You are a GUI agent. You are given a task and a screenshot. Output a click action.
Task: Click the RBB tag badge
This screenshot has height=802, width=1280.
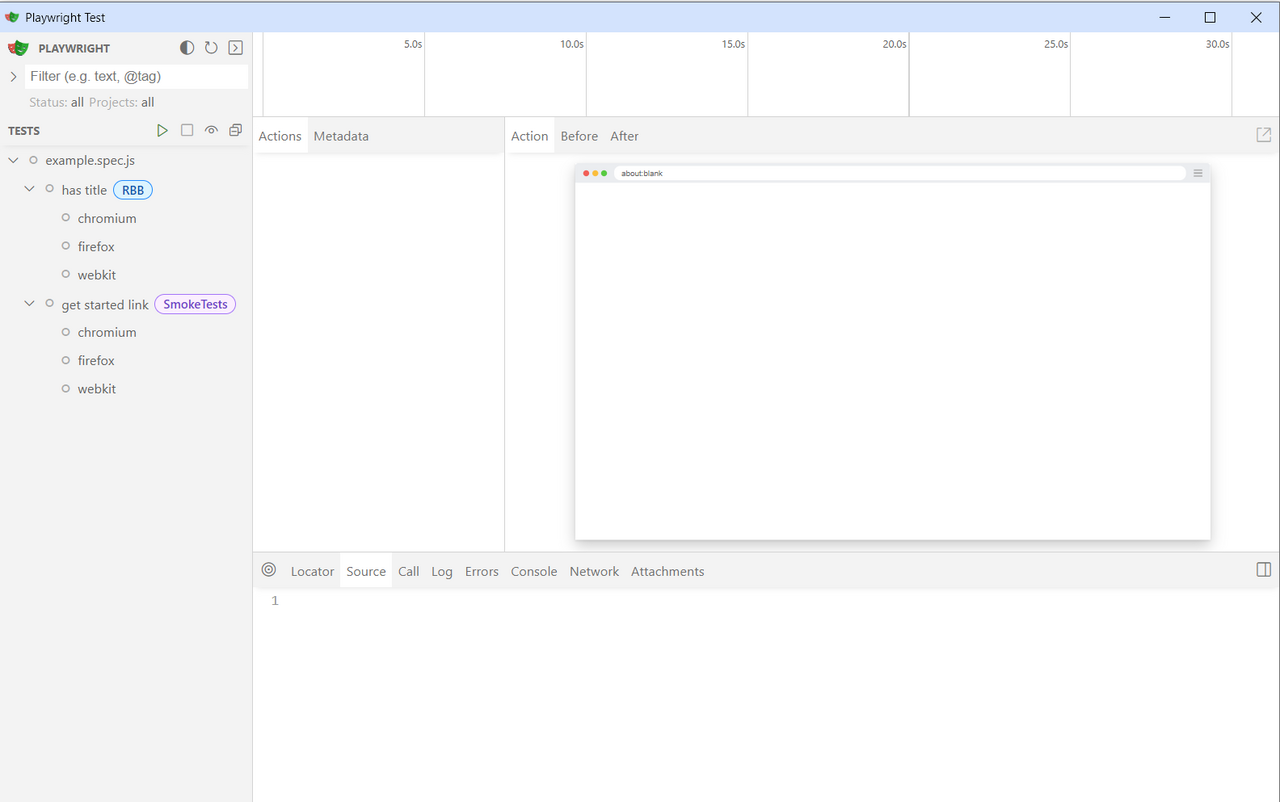tap(133, 190)
